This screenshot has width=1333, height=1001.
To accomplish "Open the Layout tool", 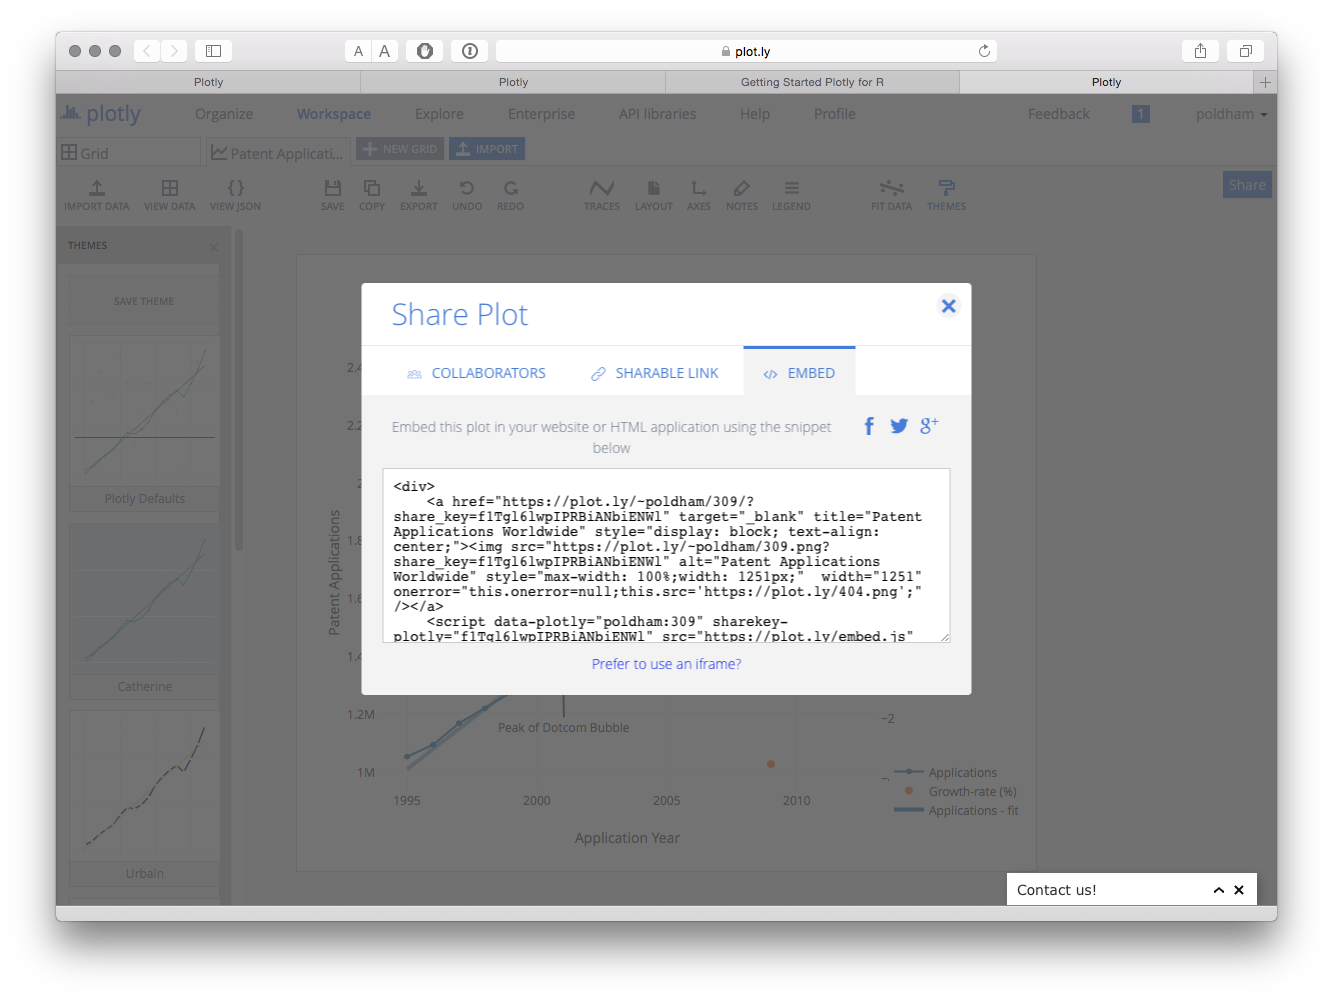I will 654,195.
